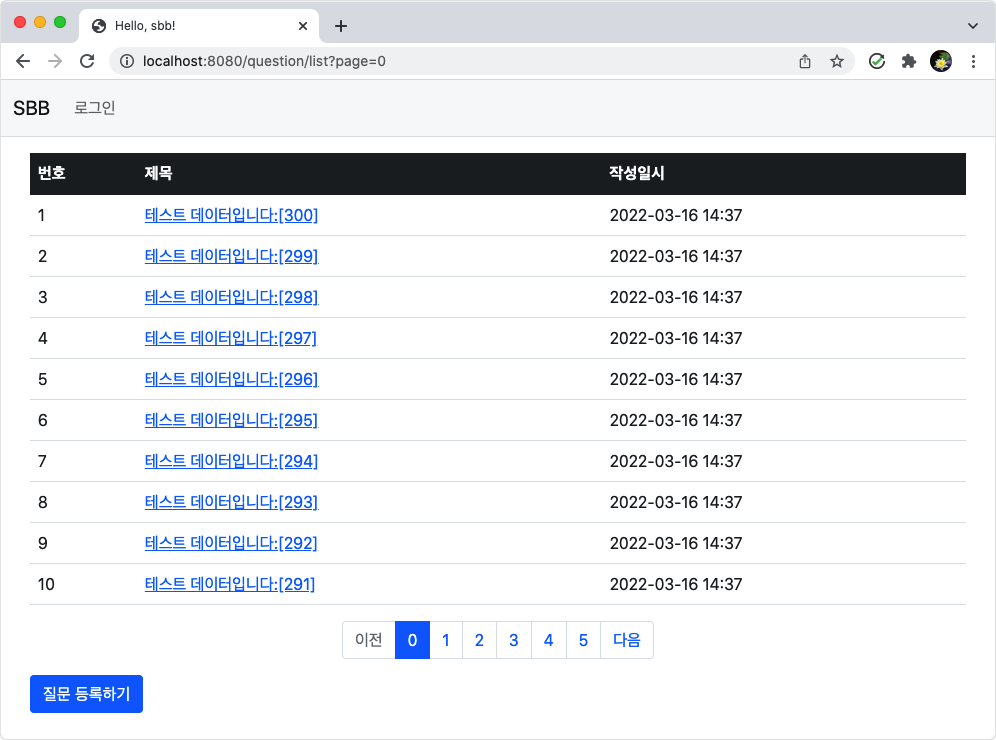This screenshot has height=740, width=996.
Task: Bookmark the page using the star icon
Action: tap(837, 61)
